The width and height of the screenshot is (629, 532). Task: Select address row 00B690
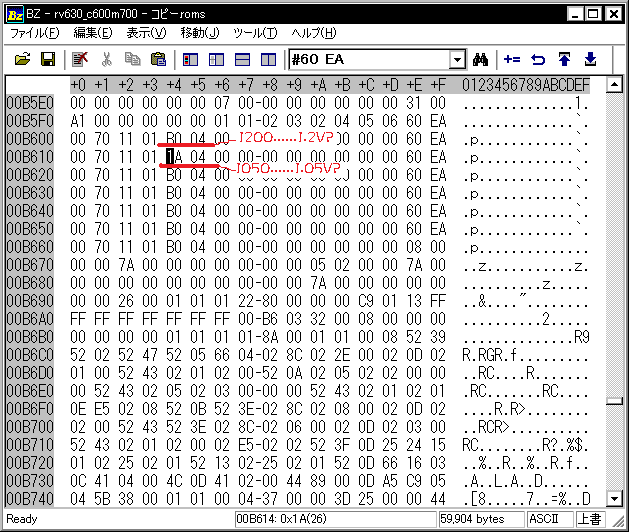point(30,301)
